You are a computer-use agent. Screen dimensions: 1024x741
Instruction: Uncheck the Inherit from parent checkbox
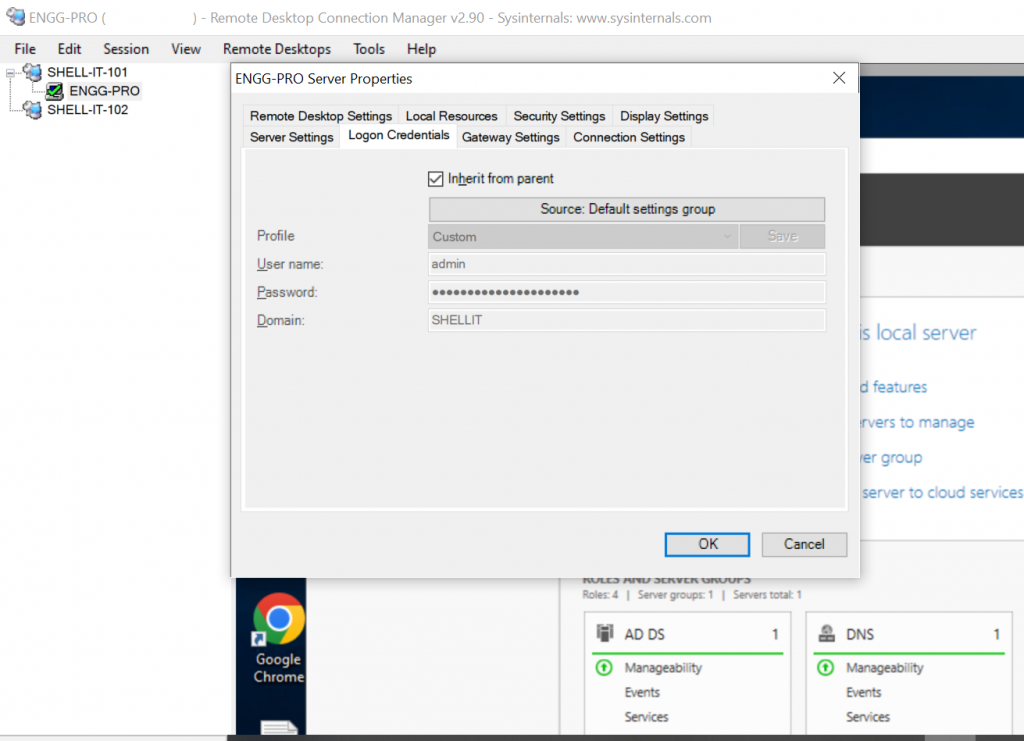(436, 179)
